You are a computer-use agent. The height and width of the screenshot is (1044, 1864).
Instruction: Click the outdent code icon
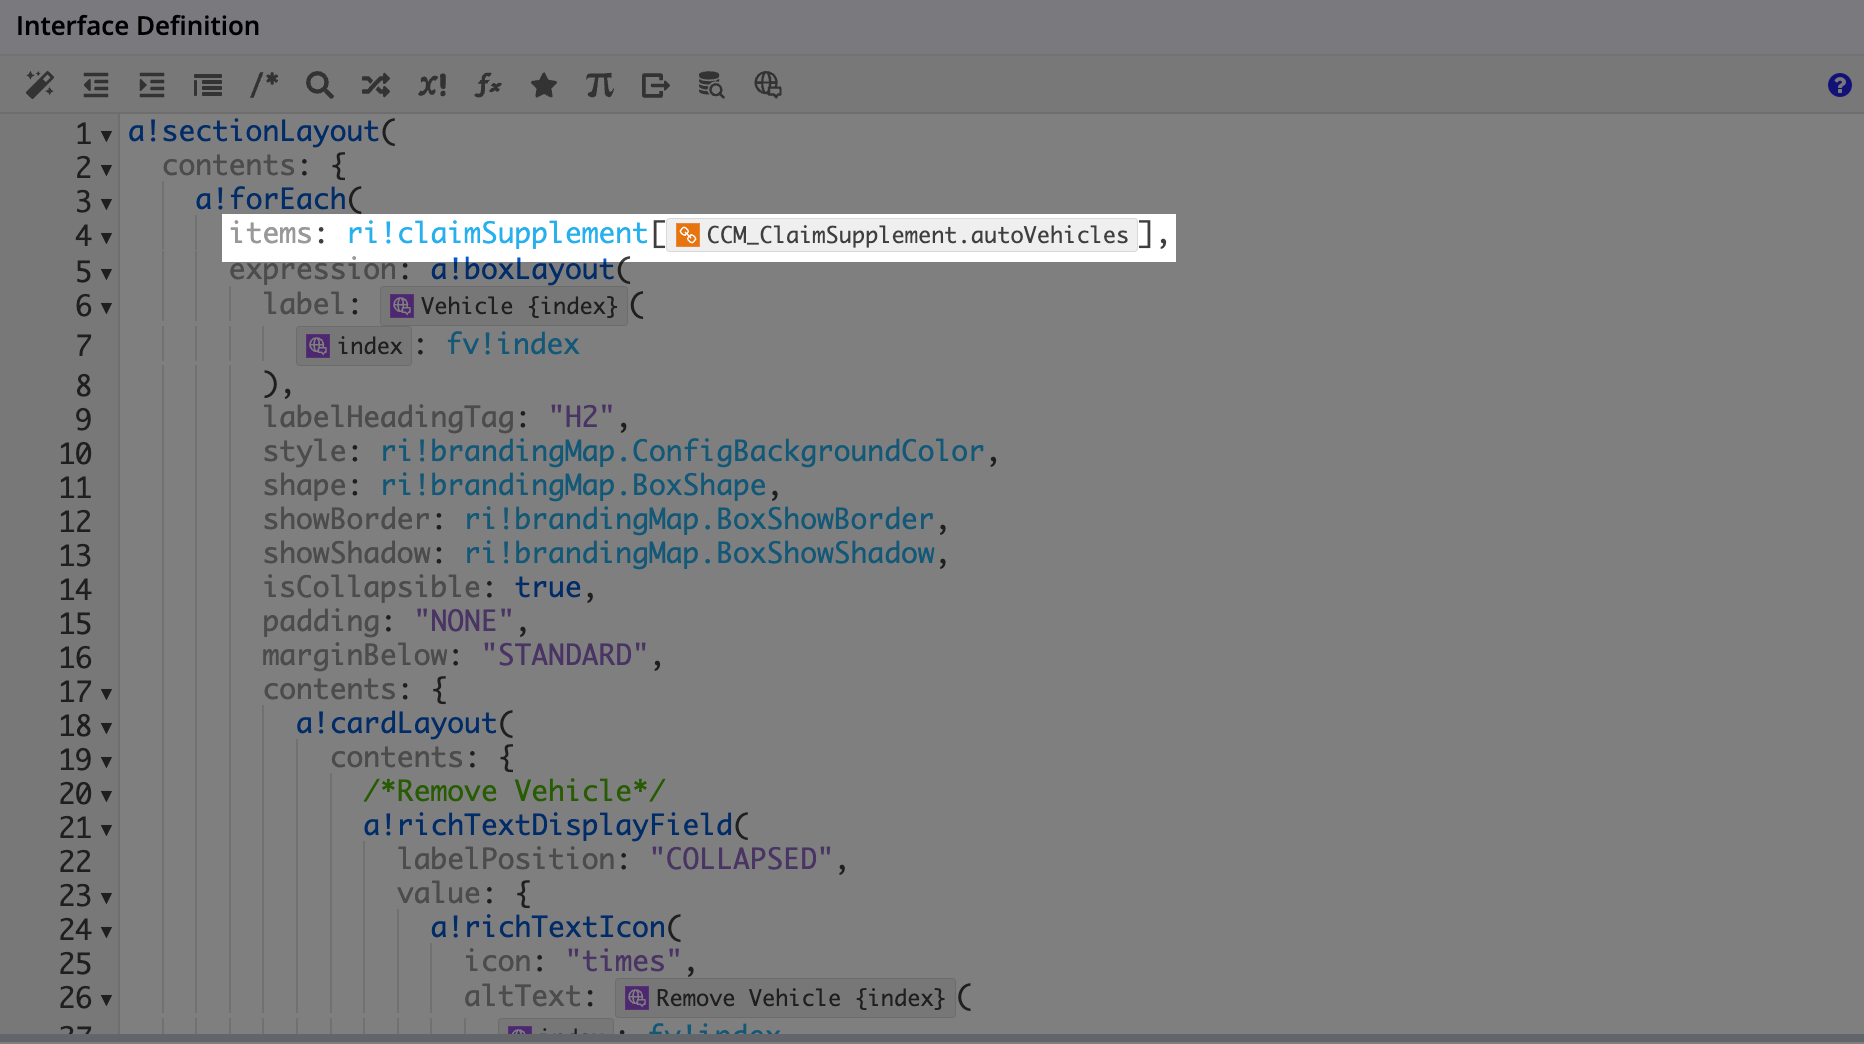(96, 85)
